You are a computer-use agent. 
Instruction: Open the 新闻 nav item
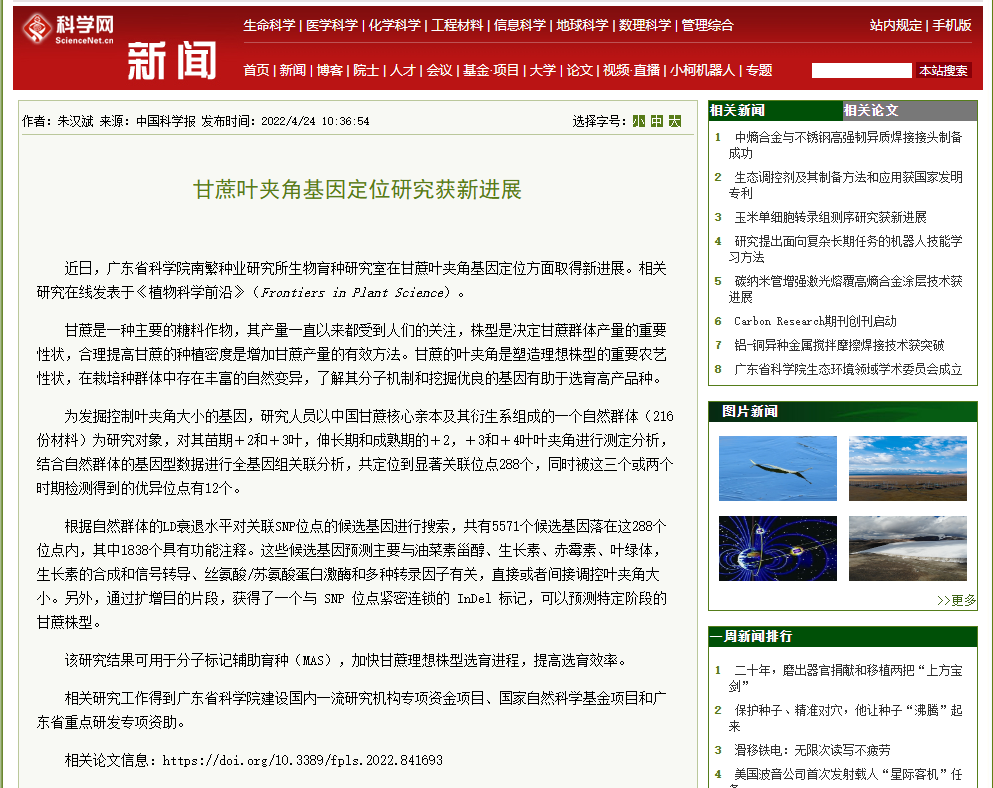tap(293, 70)
